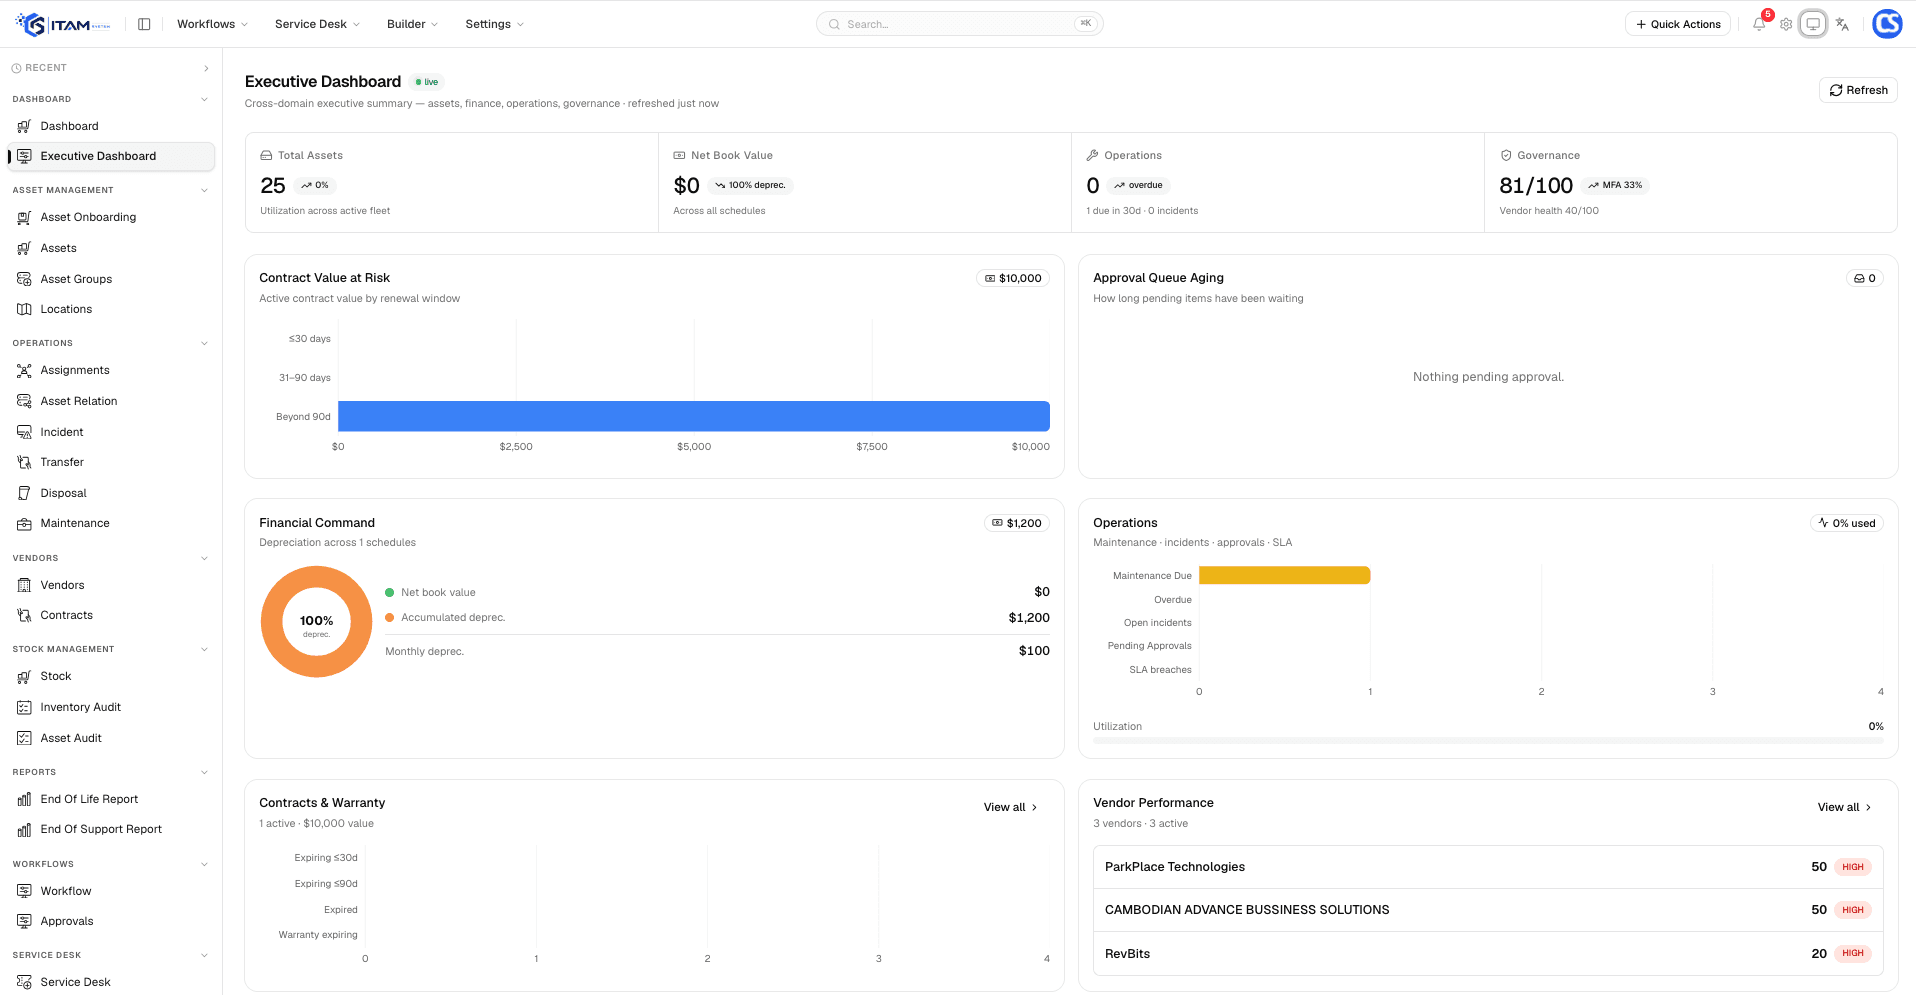Focus the Search input field

(960, 24)
